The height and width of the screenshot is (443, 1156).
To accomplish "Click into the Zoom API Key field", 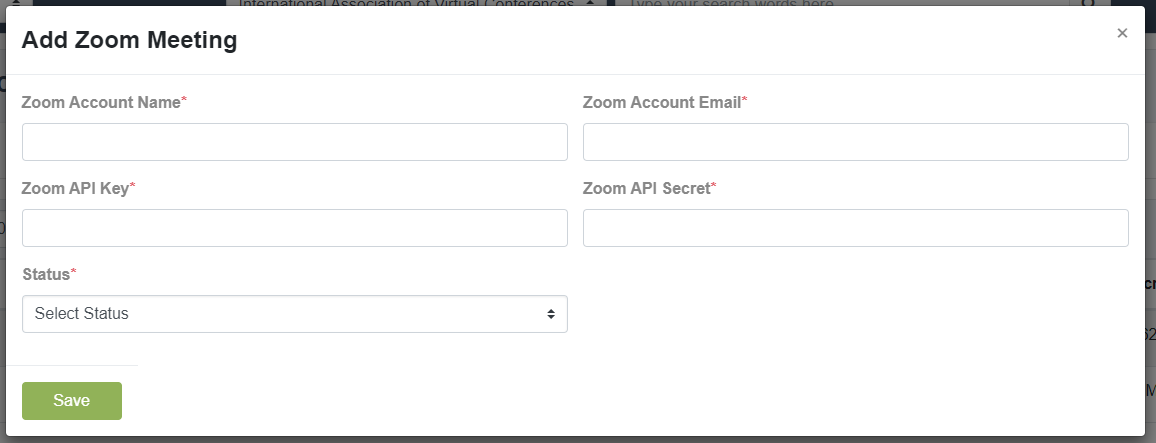I will click(x=295, y=228).
